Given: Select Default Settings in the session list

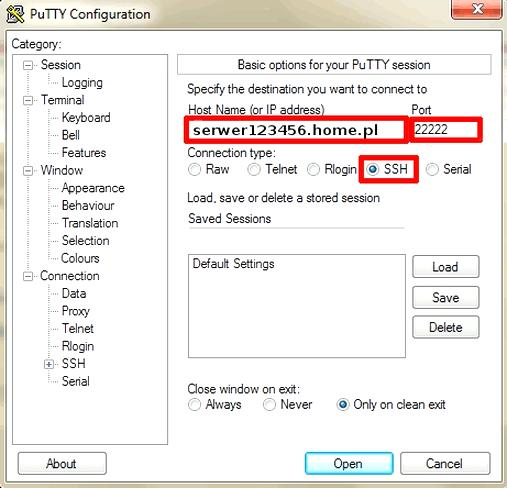Looking at the screenshot, I should 233,264.
